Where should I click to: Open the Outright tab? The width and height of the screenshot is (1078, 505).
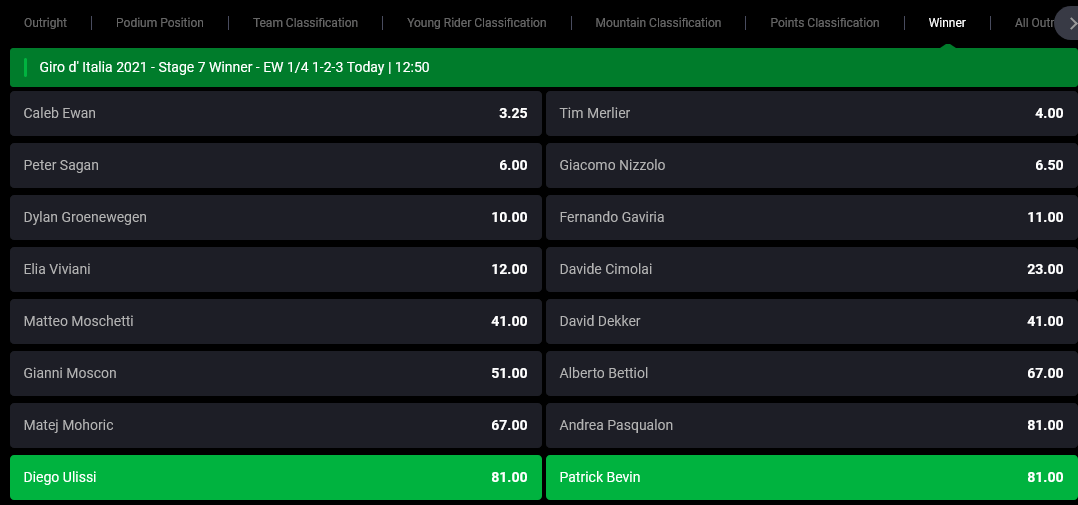click(x=45, y=23)
